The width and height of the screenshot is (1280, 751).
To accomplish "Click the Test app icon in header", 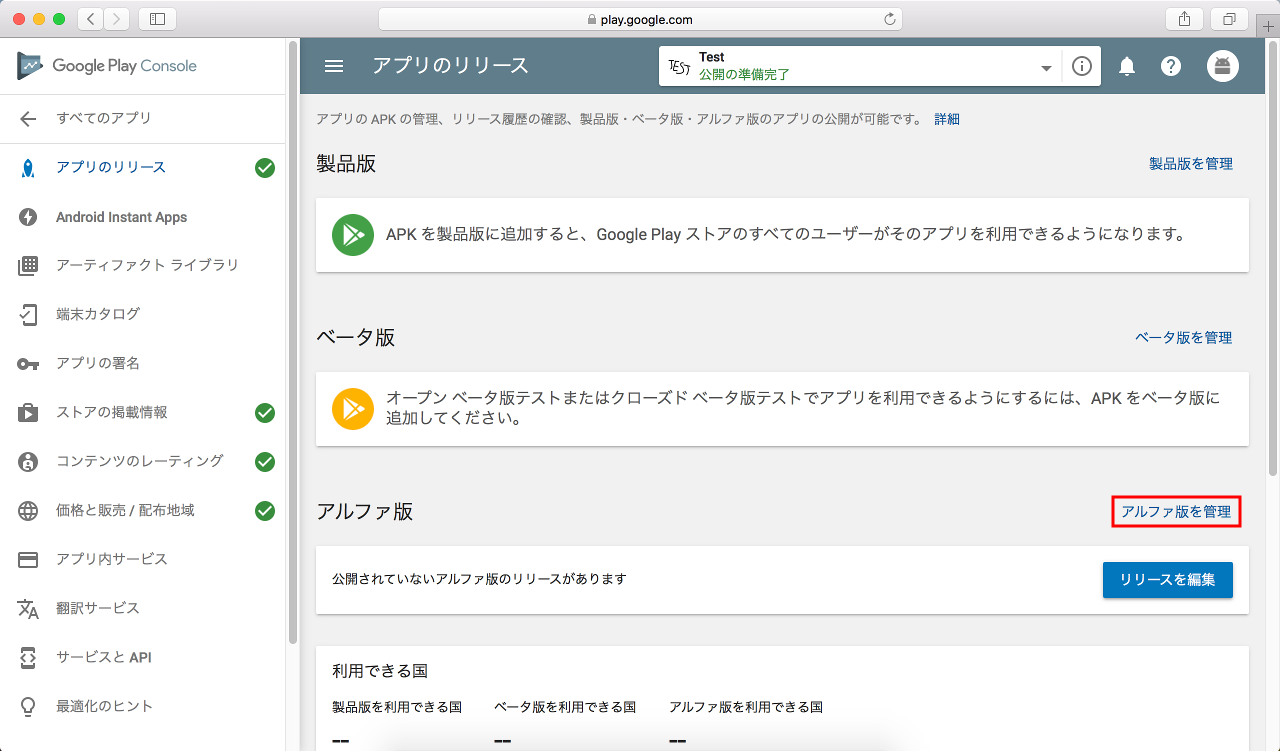I will pos(679,66).
